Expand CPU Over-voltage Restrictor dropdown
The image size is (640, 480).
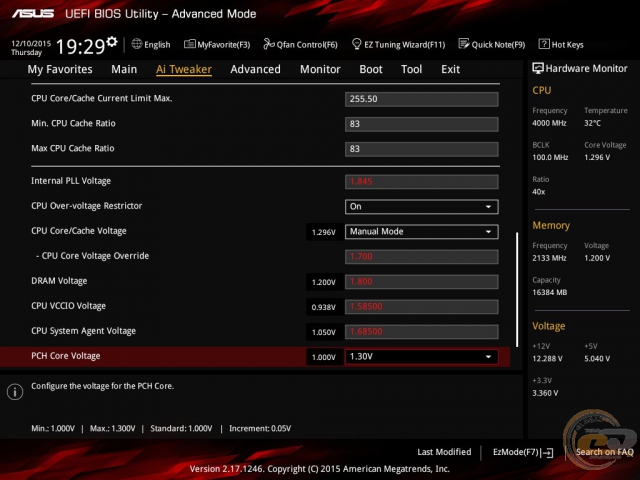pyautogui.click(x=422, y=207)
